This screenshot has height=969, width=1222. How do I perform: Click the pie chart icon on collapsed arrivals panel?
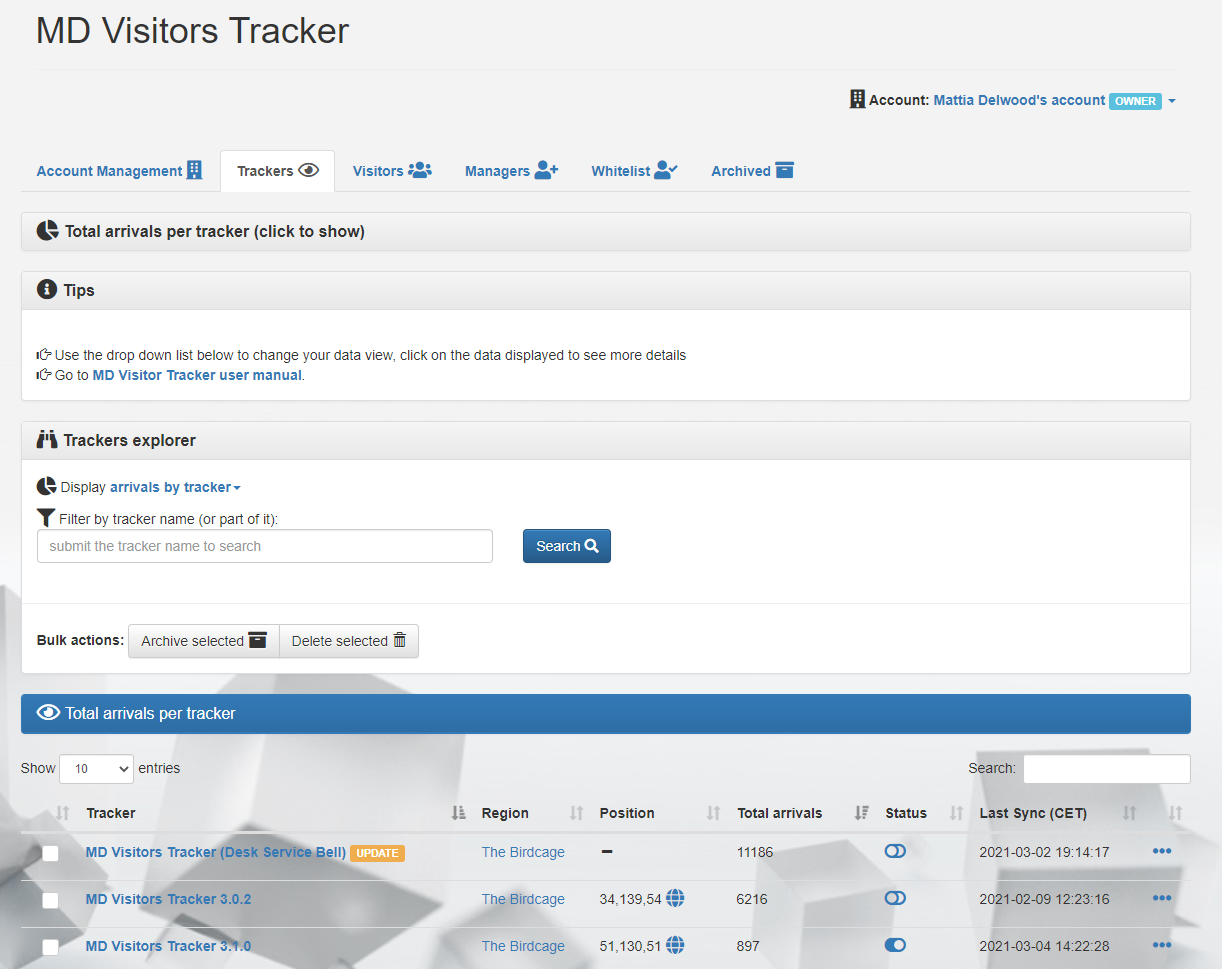(47, 230)
